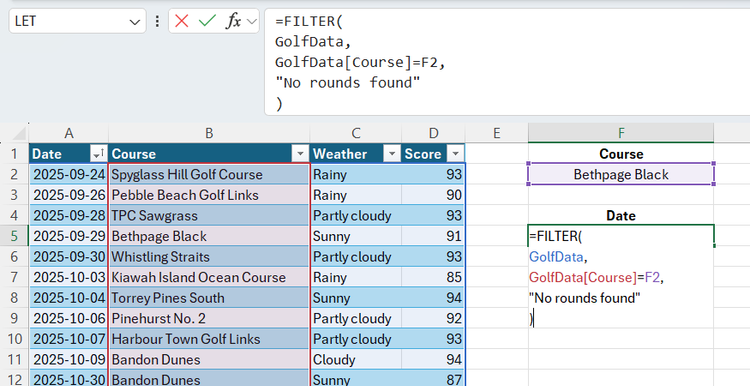Click the score cell showing 91
Screen dimensions: 750x386
[x=433, y=236]
